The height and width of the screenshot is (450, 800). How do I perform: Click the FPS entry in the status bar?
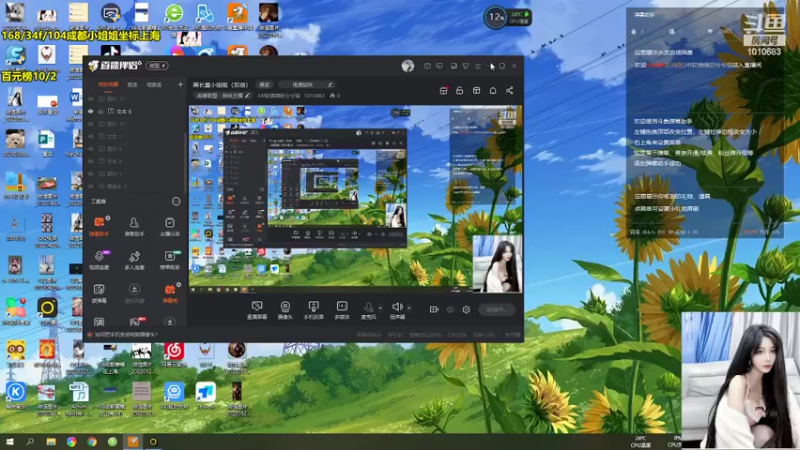pos(395,335)
